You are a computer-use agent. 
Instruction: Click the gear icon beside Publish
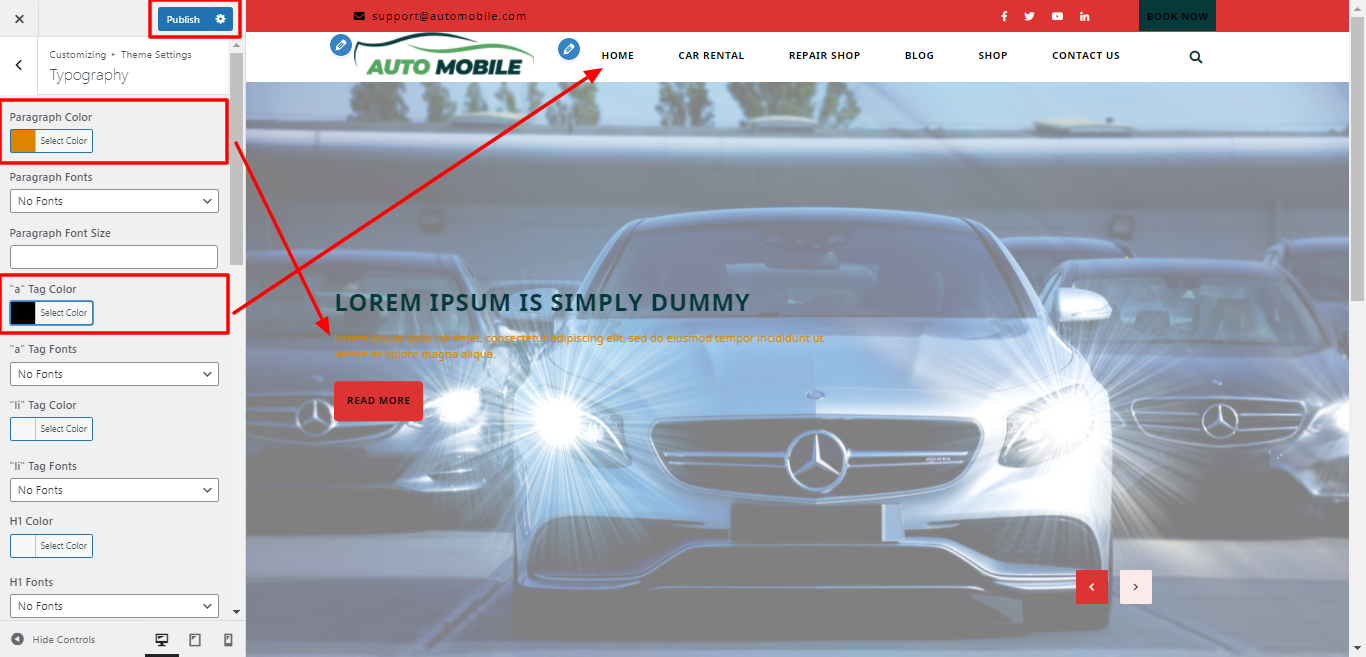pos(221,19)
